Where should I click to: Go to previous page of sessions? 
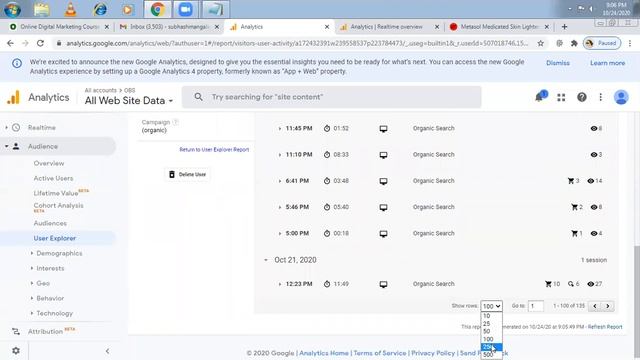click(x=595, y=306)
